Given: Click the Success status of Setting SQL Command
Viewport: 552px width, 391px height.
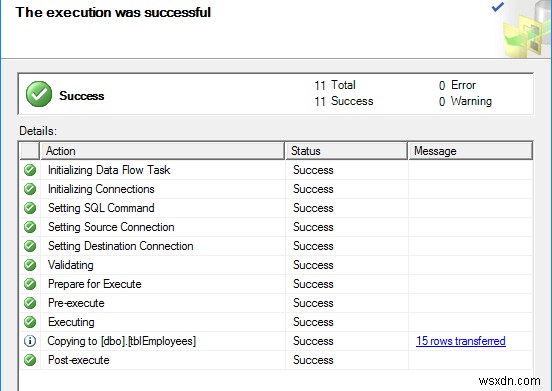Looking at the screenshot, I should tap(313, 208).
